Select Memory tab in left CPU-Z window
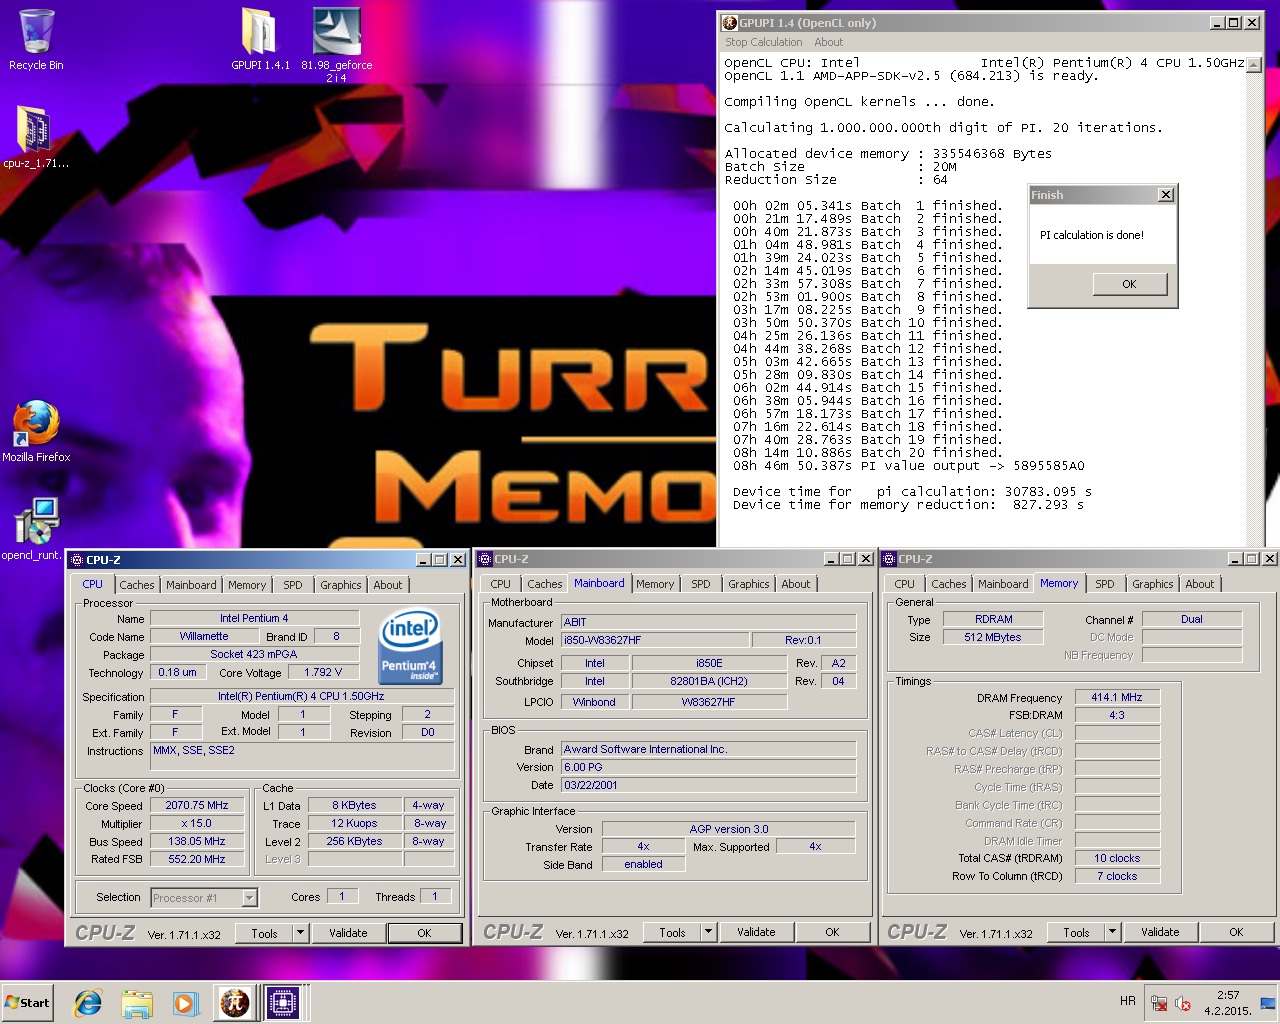The height and width of the screenshot is (1024, 1280). pyautogui.click(x=247, y=585)
